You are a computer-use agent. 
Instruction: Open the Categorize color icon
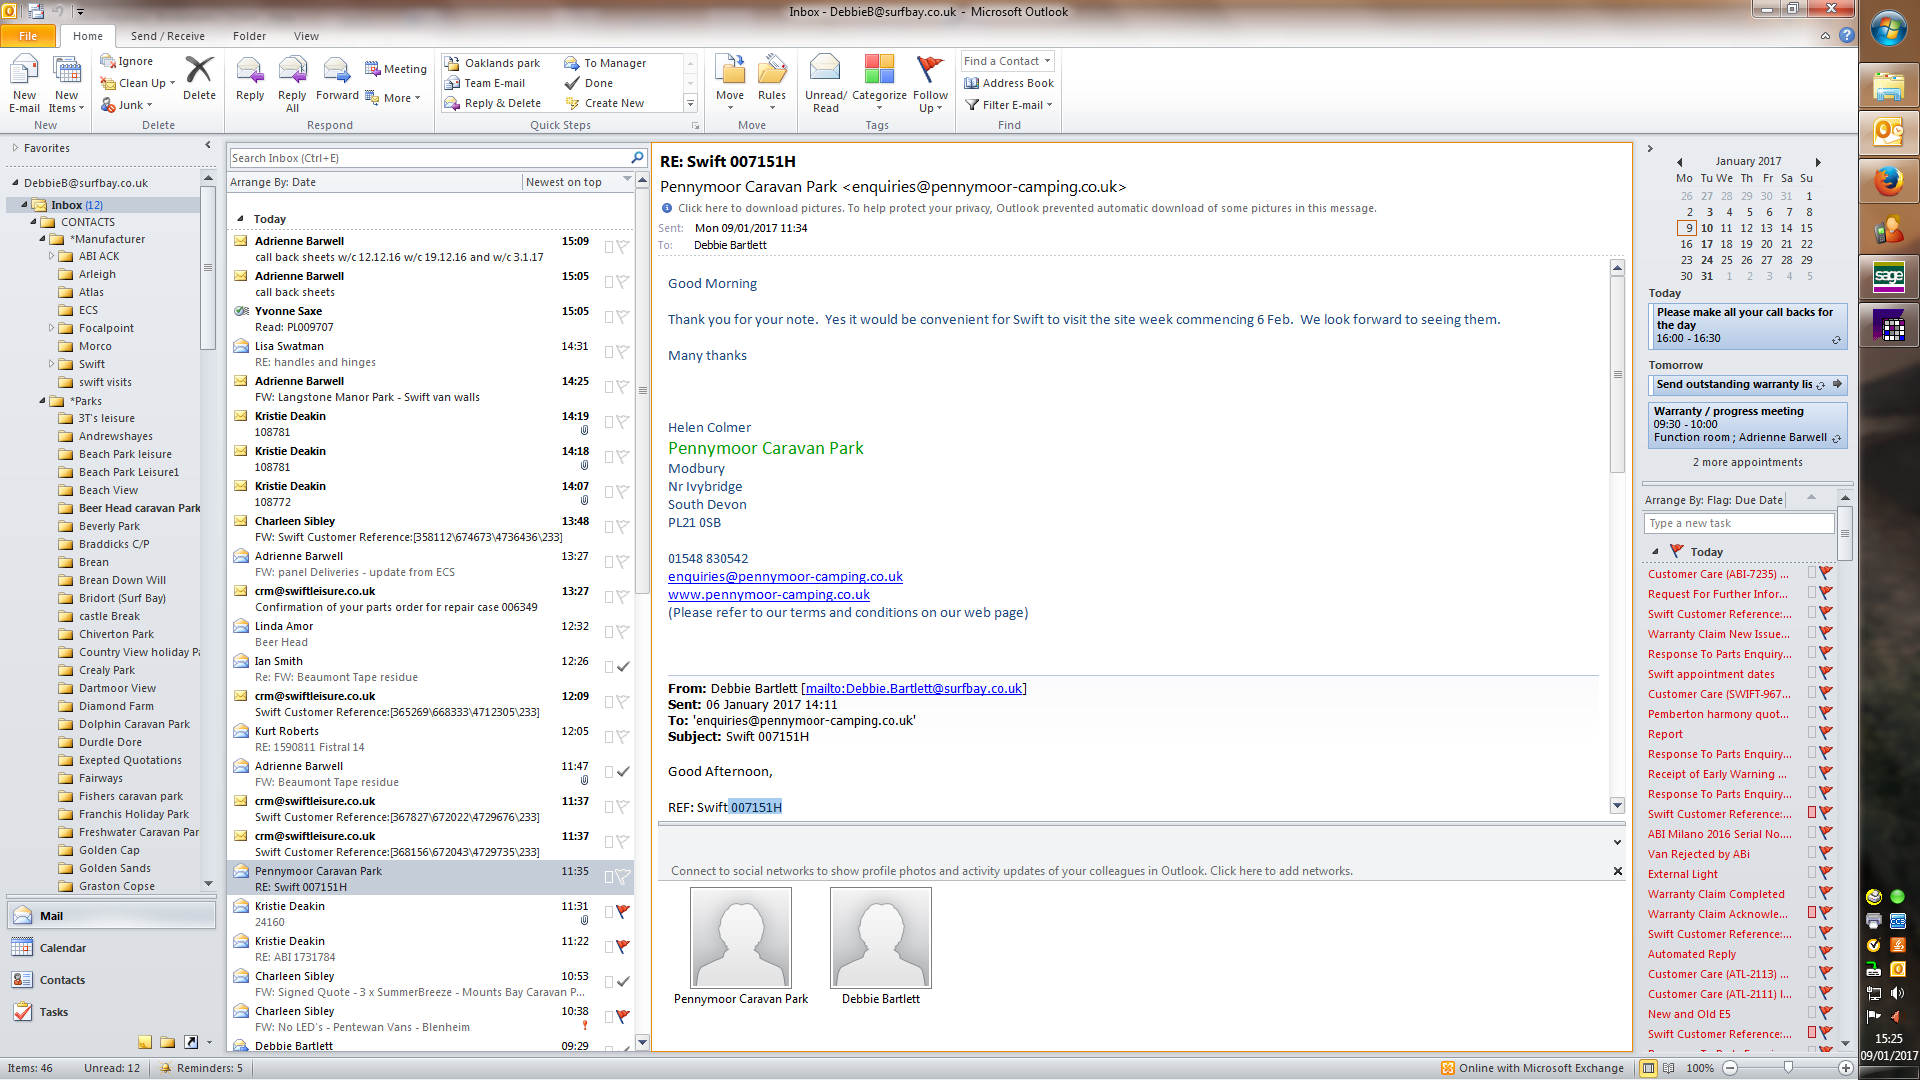pos(879,70)
